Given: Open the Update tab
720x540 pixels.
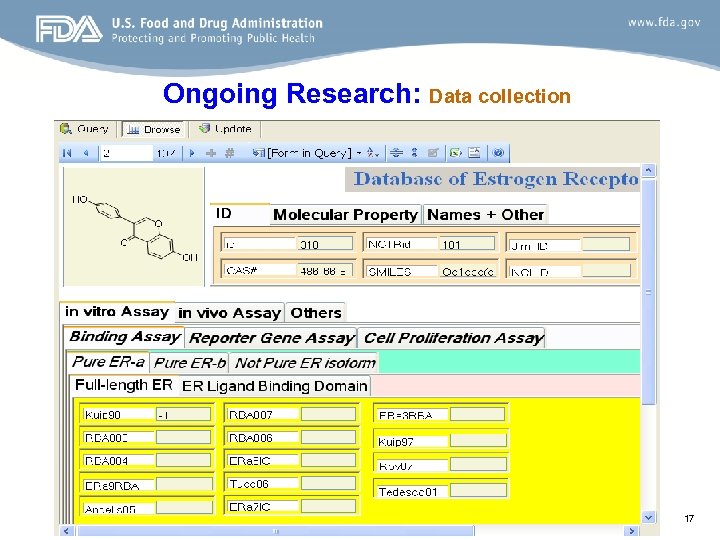Looking at the screenshot, I should 226,129.
